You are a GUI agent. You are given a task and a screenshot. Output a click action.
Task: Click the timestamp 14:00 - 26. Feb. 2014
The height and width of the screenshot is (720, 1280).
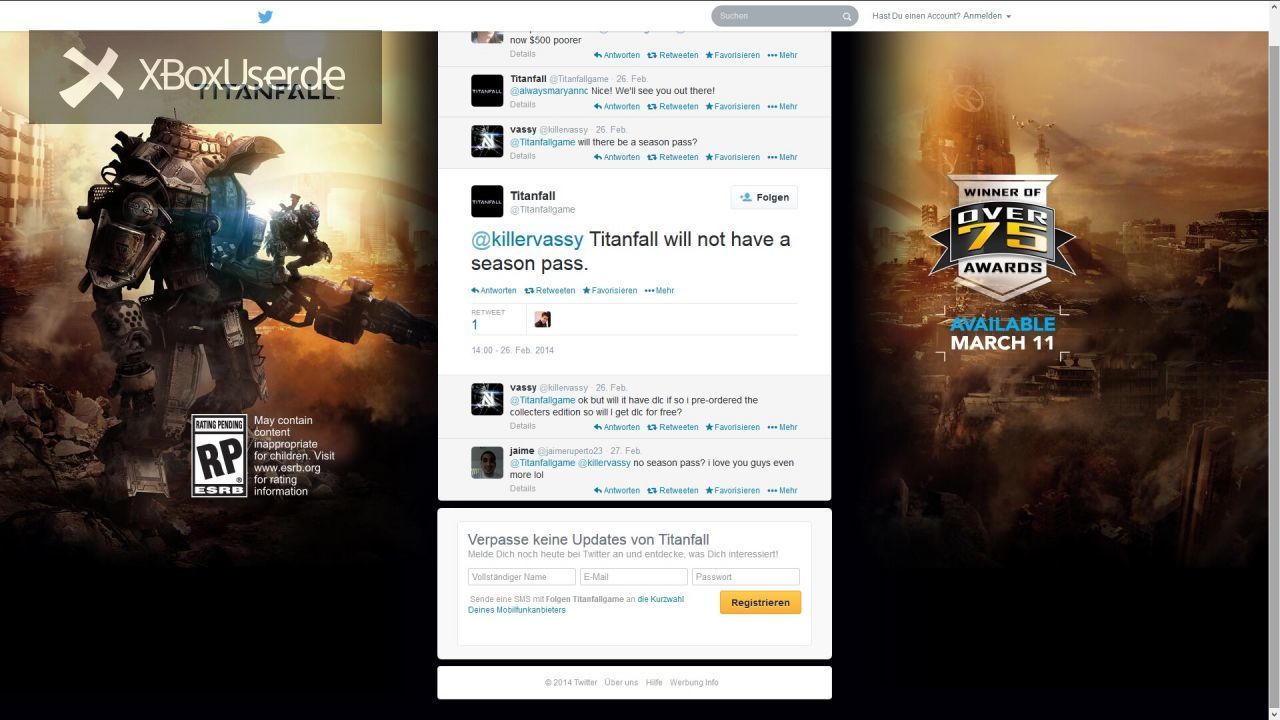(x=512, y=350)
